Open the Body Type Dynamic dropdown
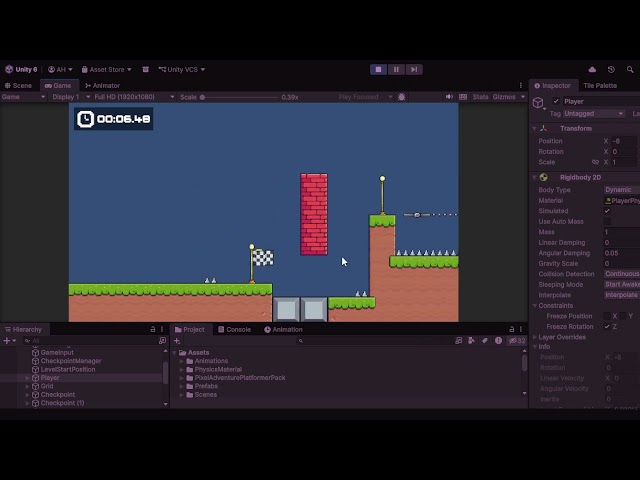 click(622, 190)
